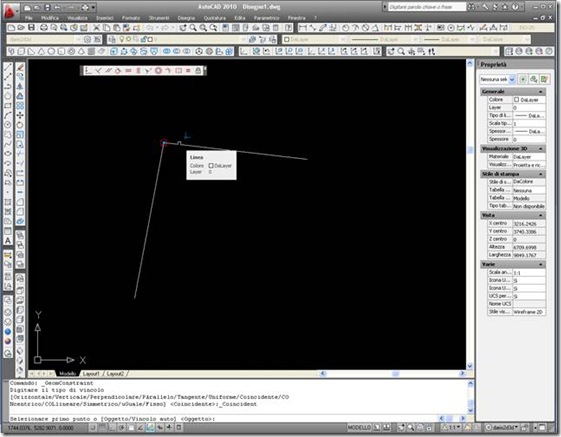Click the Save icon in standard toolbar

(x=31, y=28)
